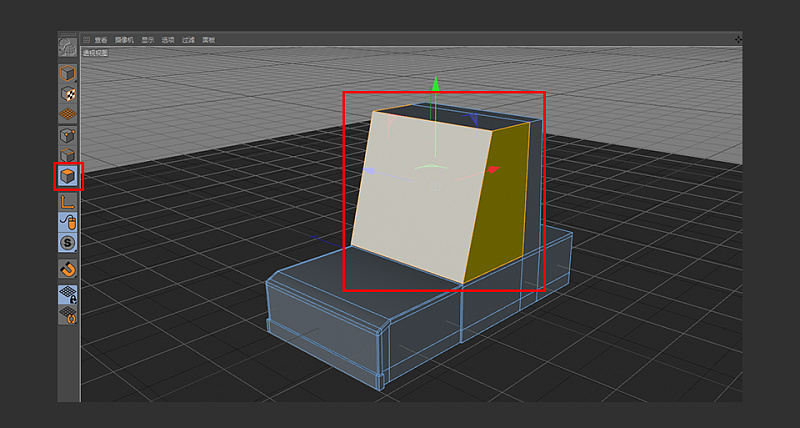800x428 pixels.
Task: Open the 查看 (View) viewport menu
Action: click(101, 40)
